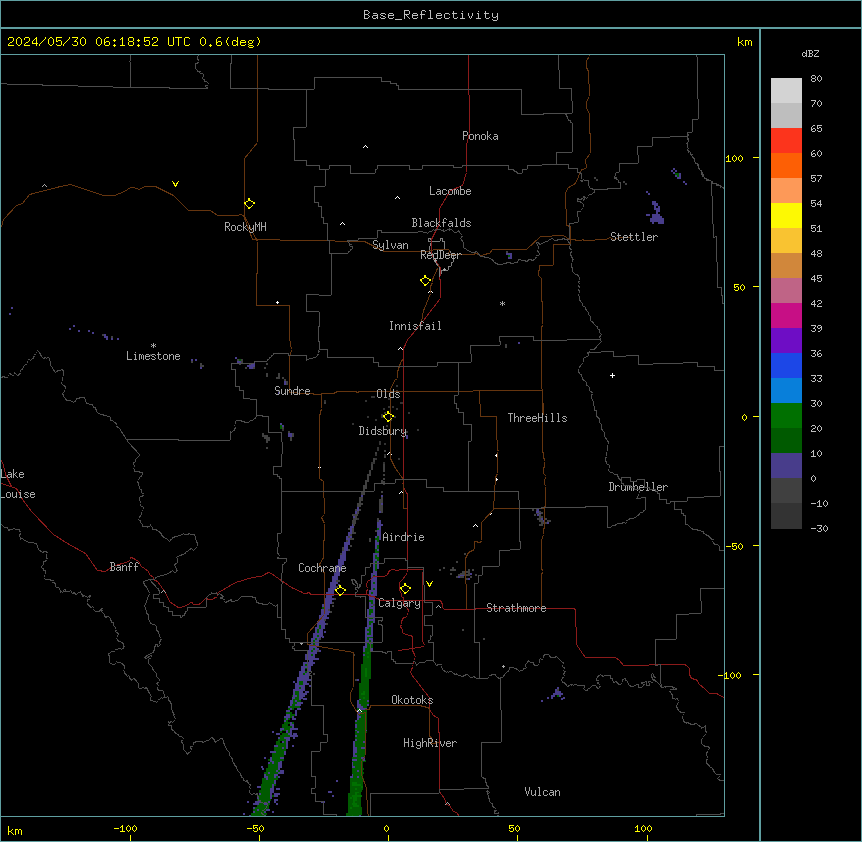Click the km unit label at bottom left

click(x=15, y=831)
